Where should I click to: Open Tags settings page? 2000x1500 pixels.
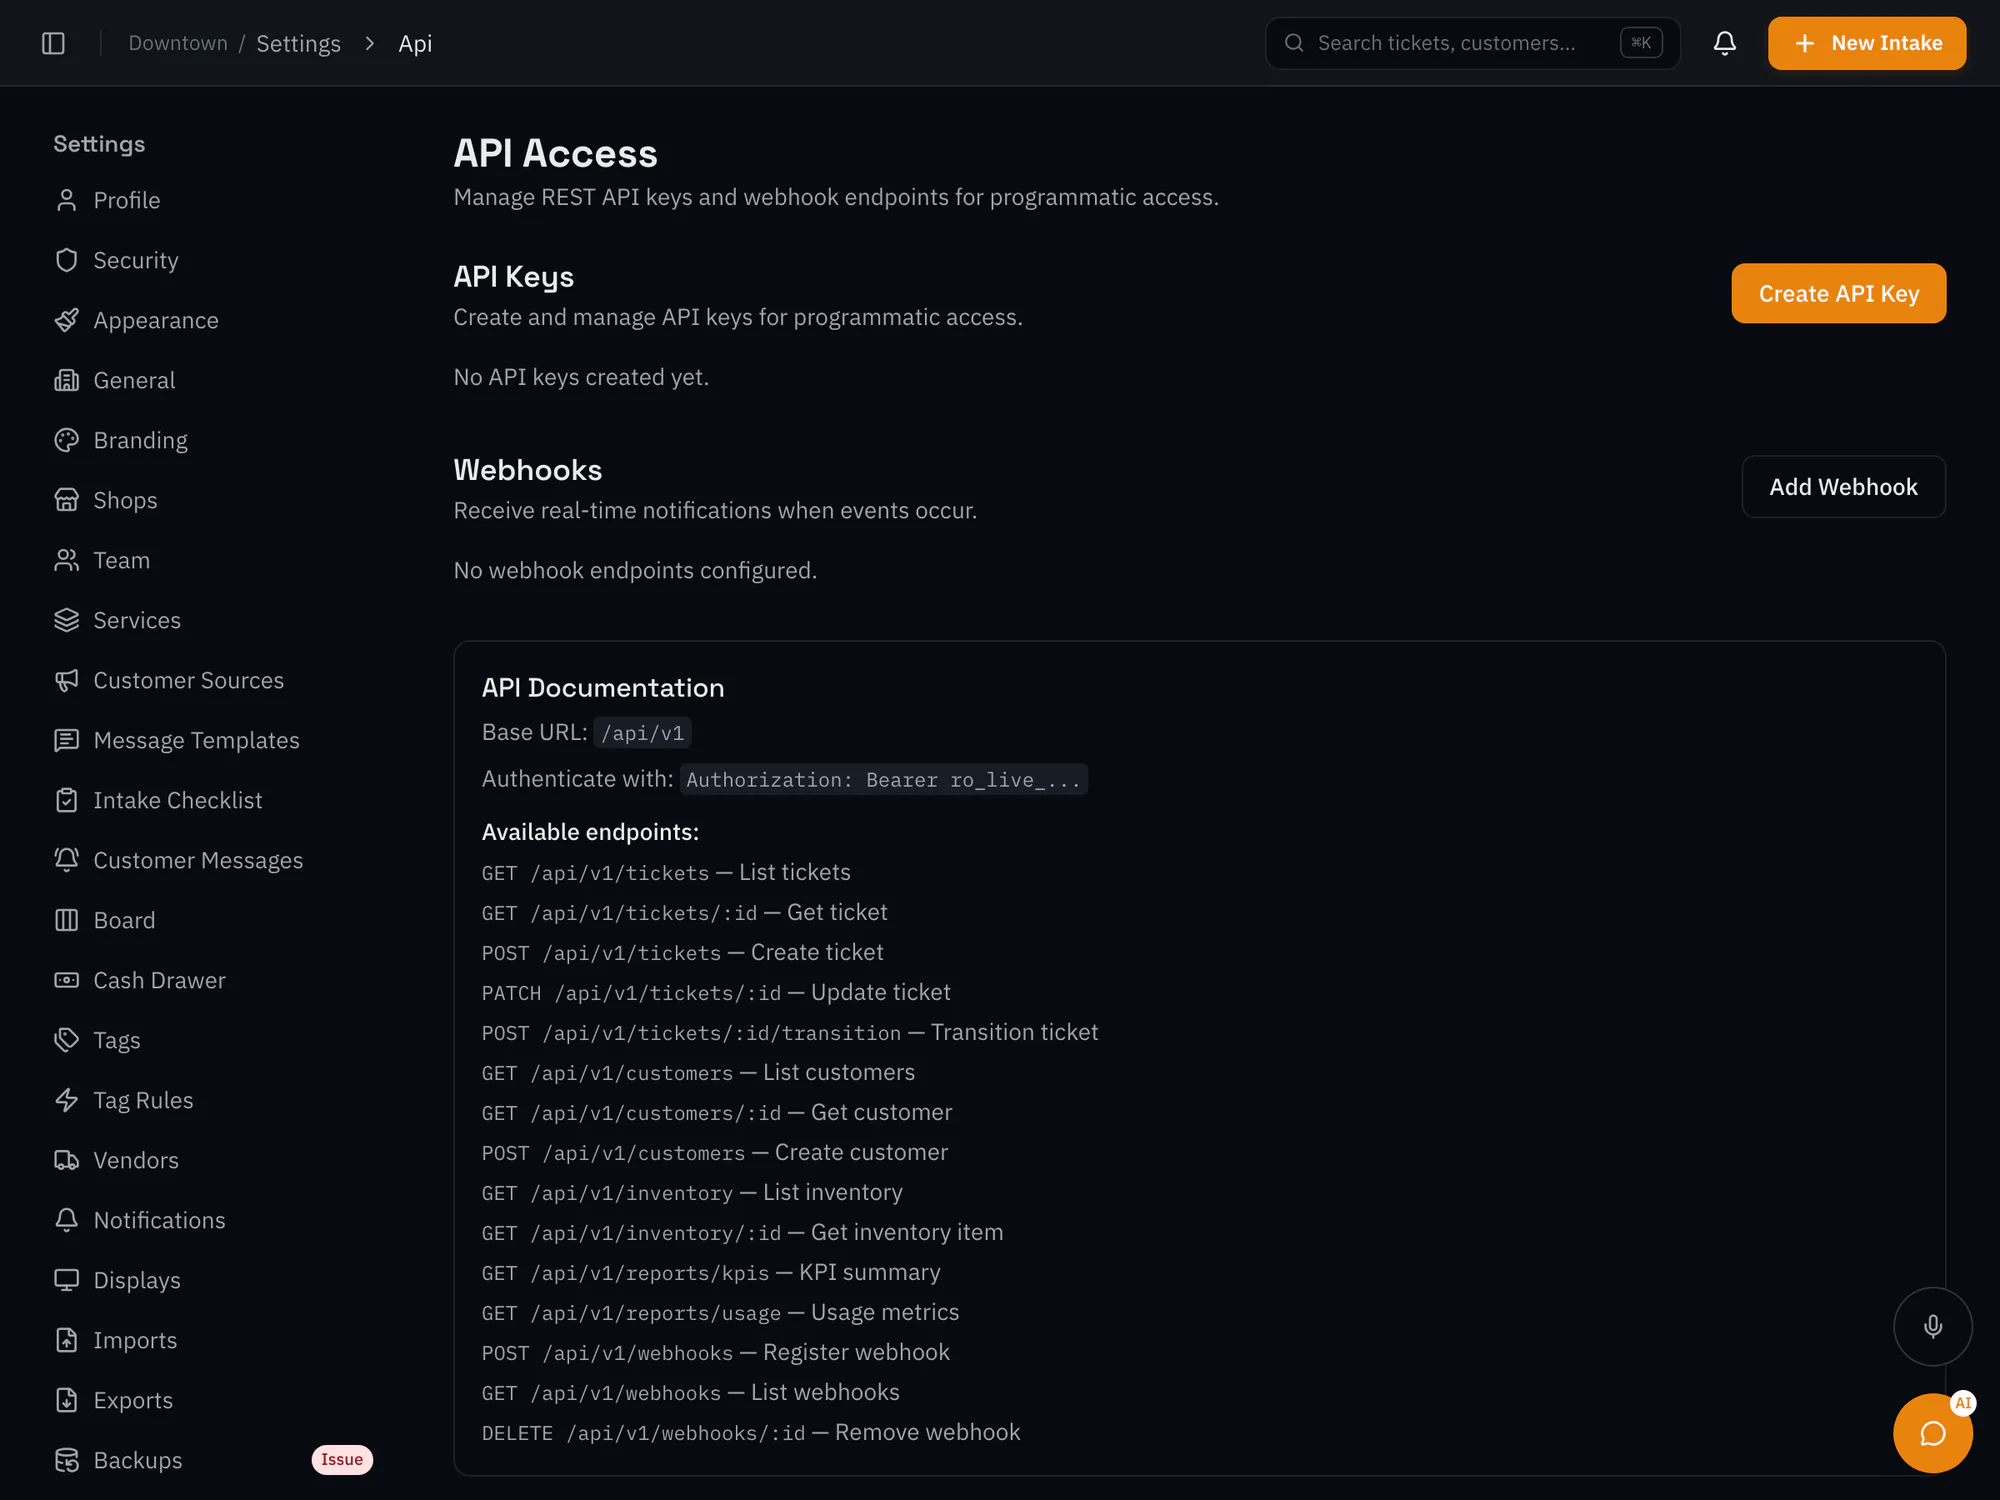213,1040
